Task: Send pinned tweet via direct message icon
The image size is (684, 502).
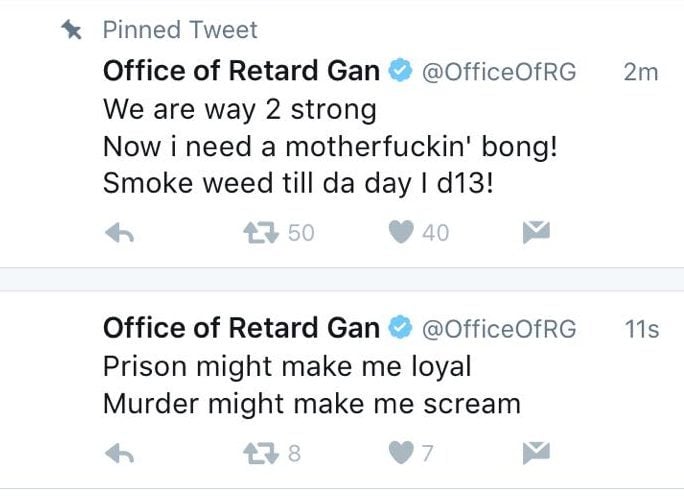Action: point(536,232)
